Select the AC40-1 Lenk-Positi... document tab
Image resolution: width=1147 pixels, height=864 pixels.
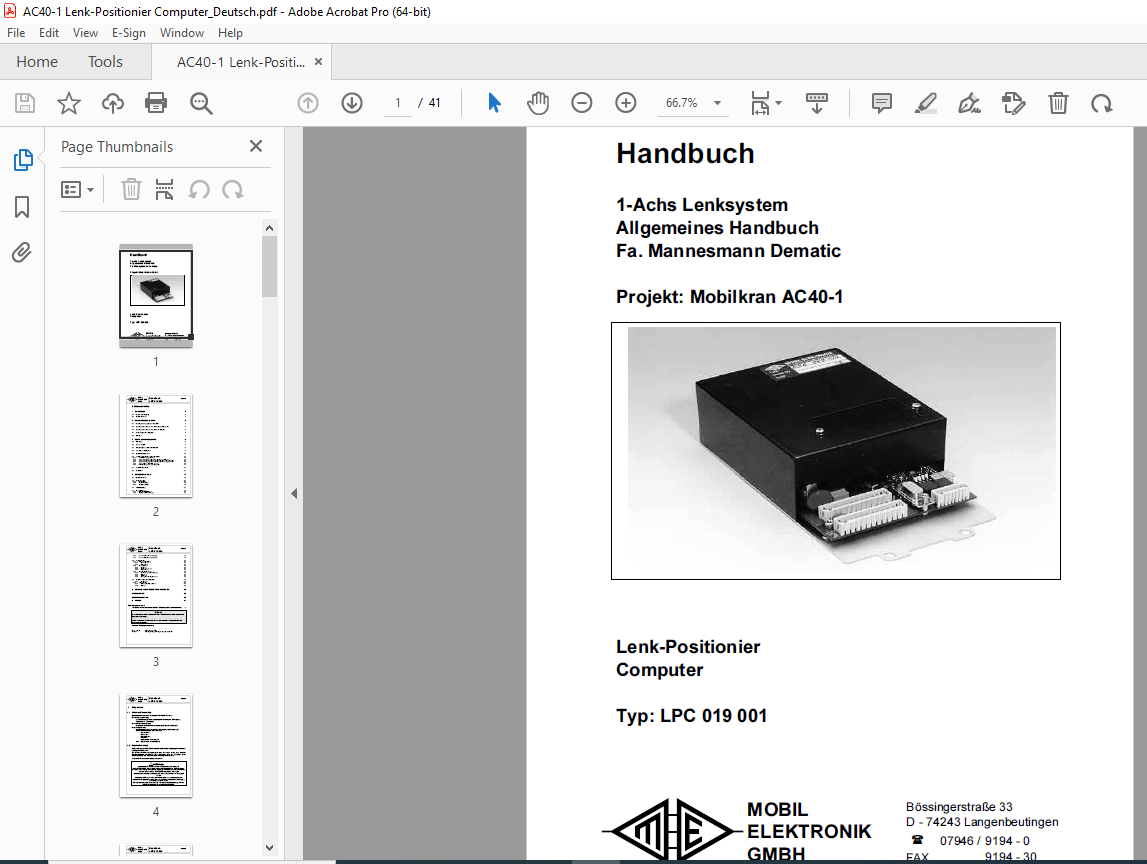point(241,62)
